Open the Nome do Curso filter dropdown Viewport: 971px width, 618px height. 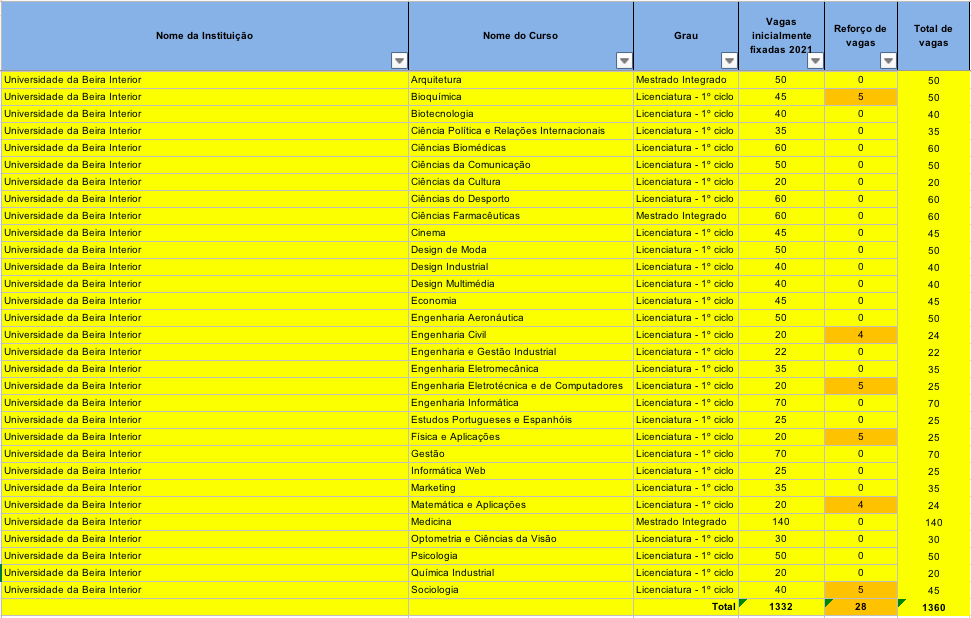coord(624,60)
